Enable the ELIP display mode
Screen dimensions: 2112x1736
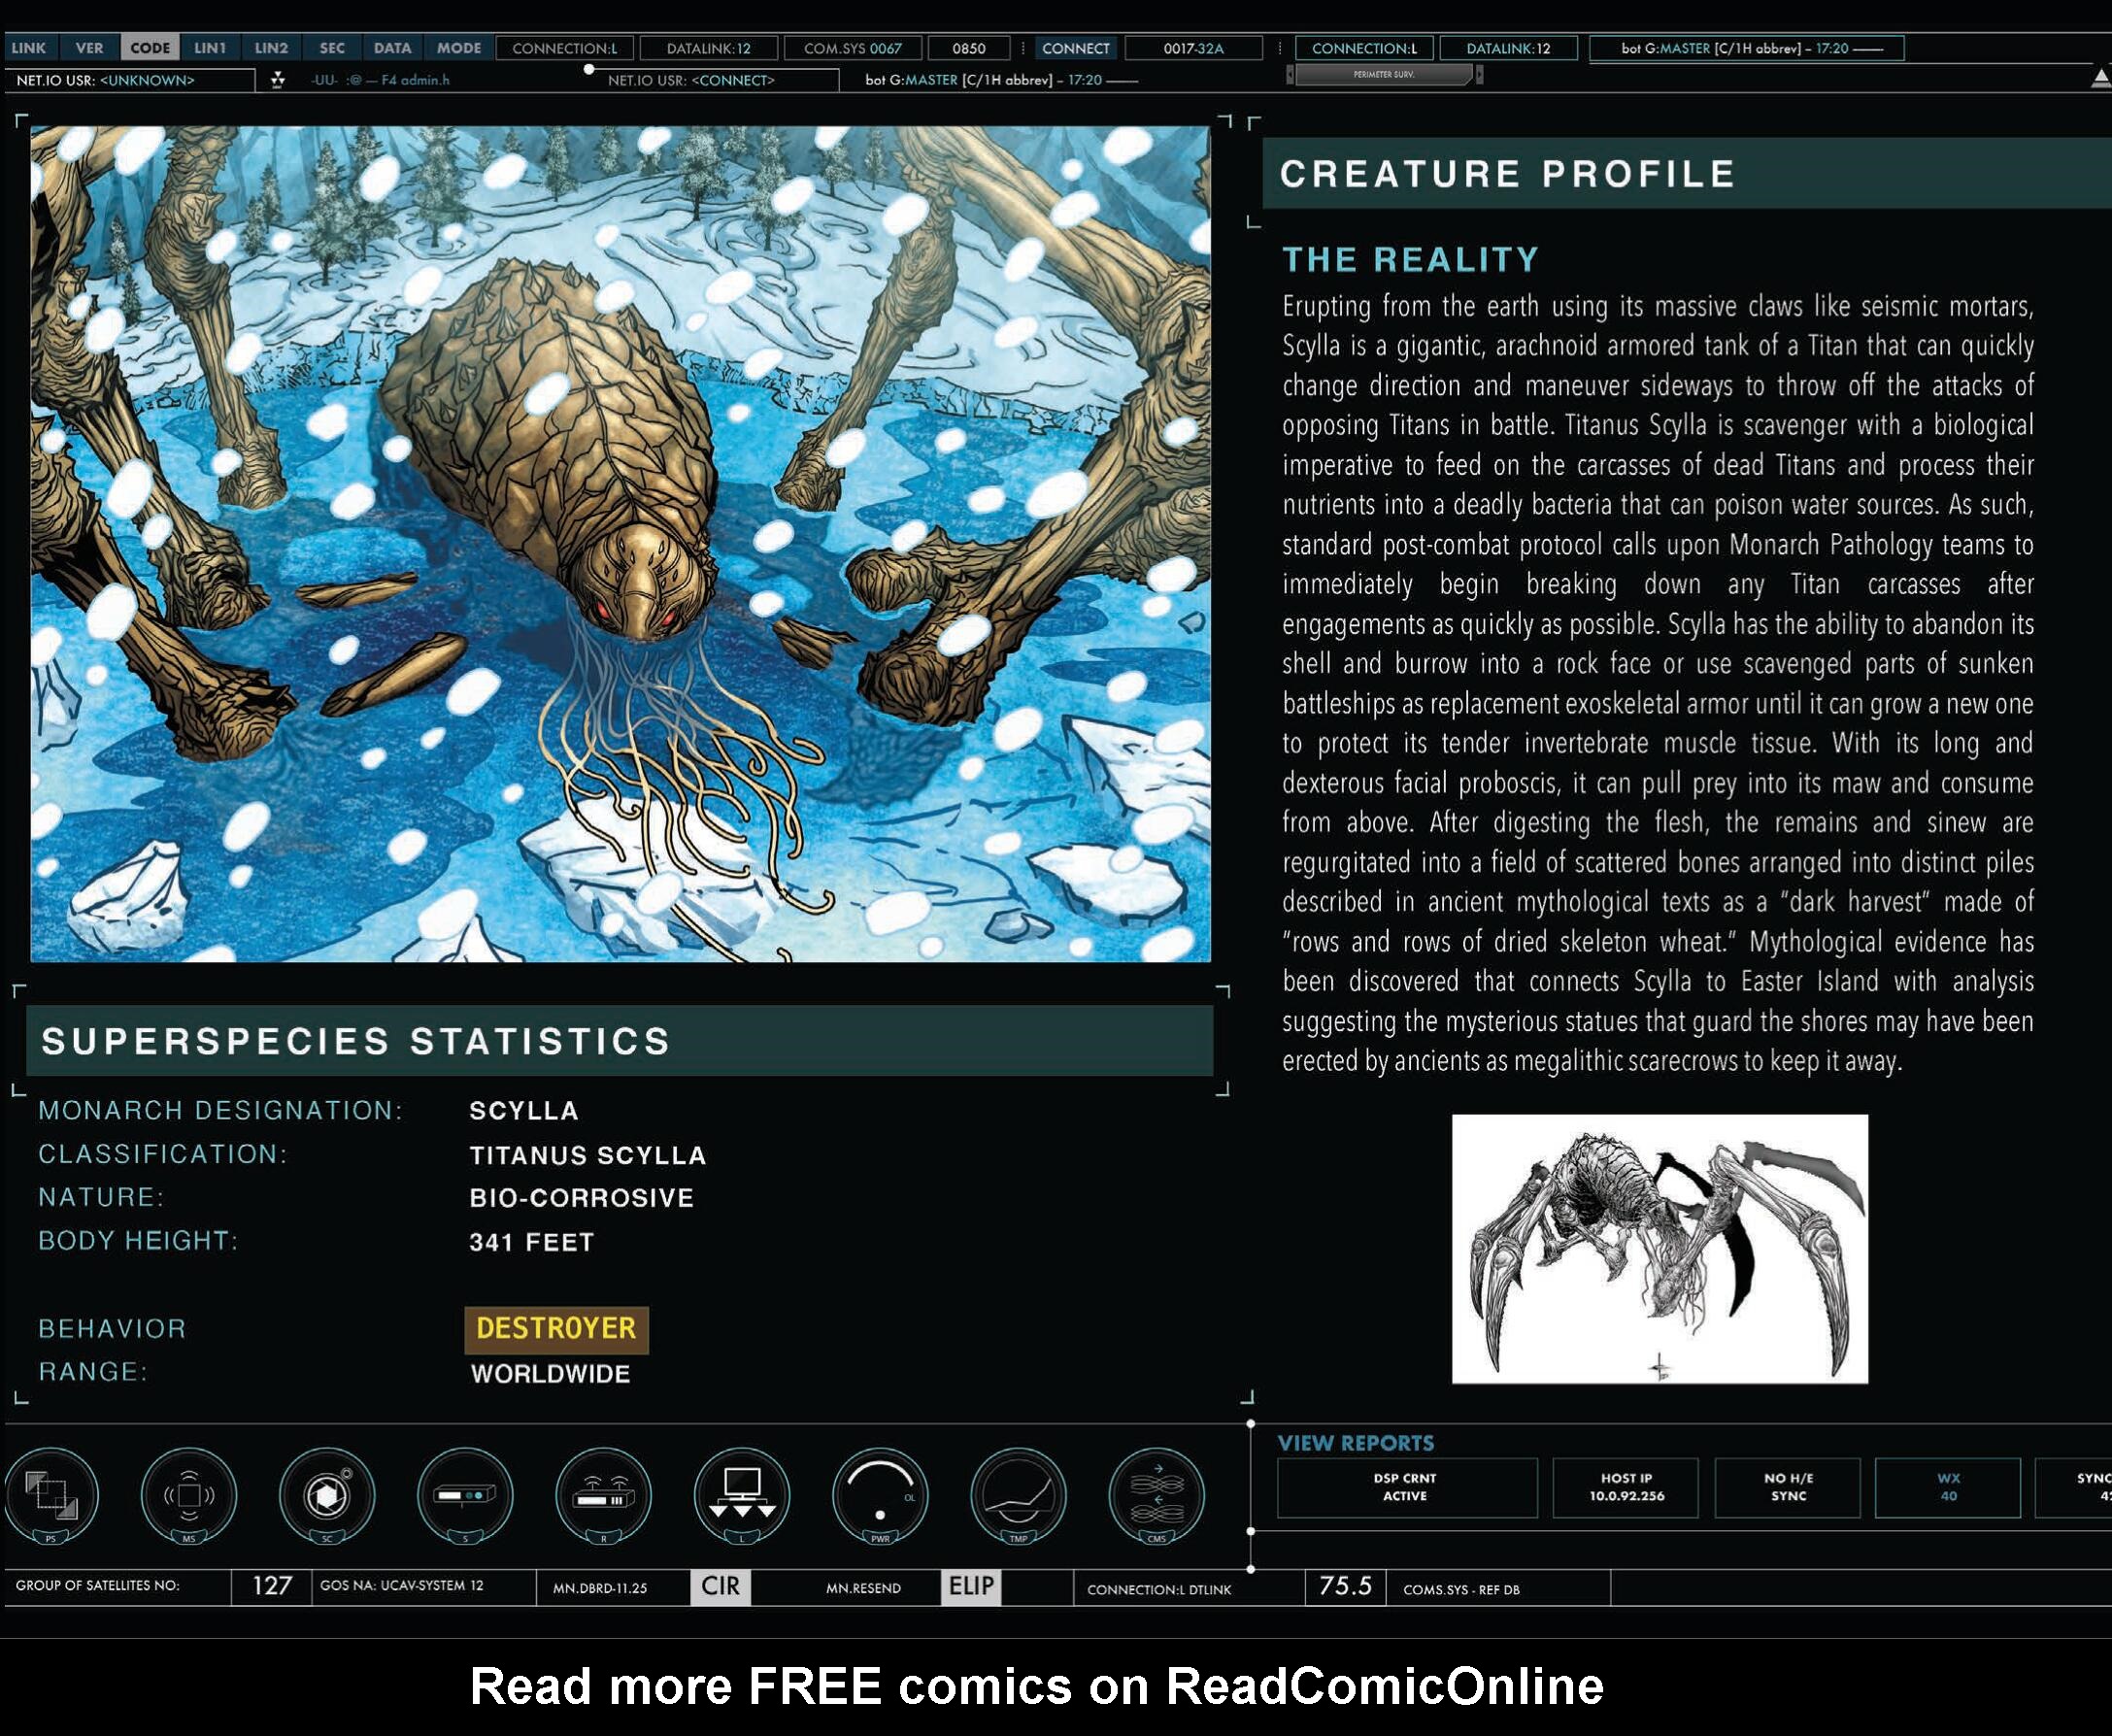[x=973, y=1586]
